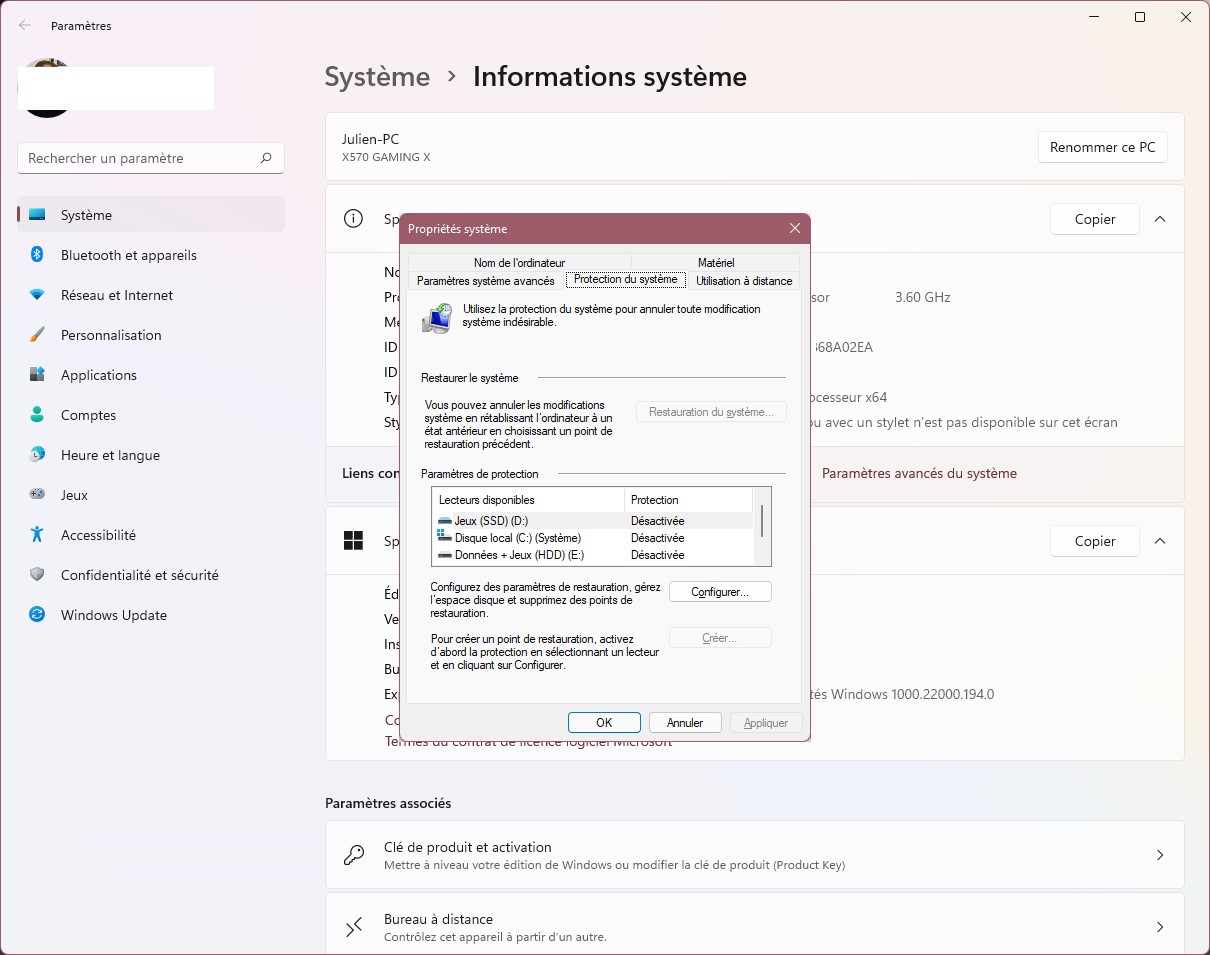Click the Configurer... button
The width and height of the screenshot is (1210, 955).
tap(720, 592)
